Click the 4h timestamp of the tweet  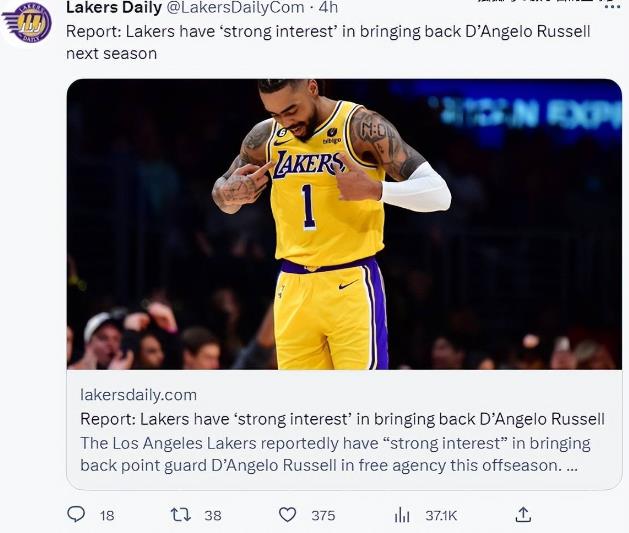tap(329, 8)
